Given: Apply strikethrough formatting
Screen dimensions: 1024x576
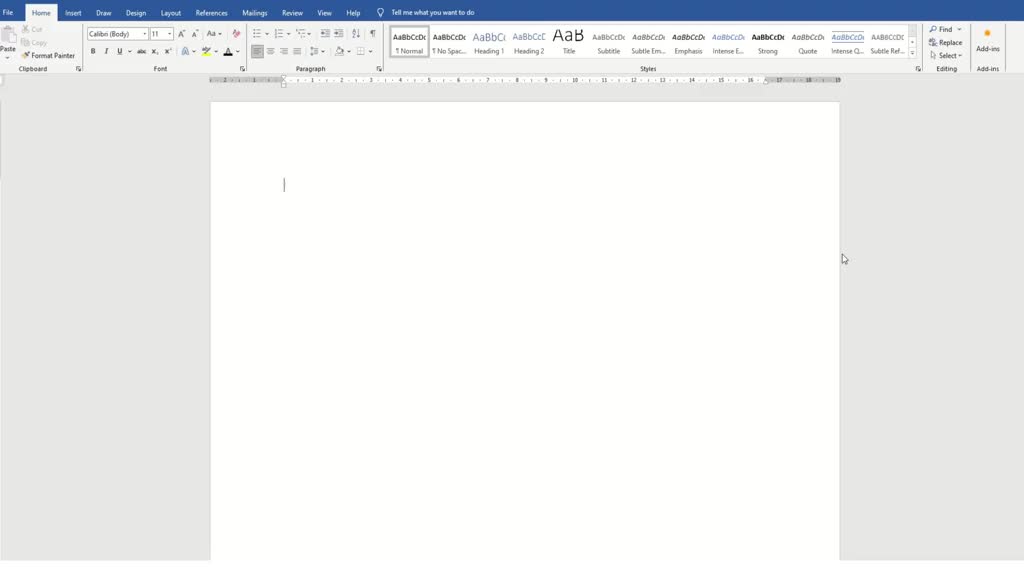Looking at the screenshot, I should [141, 51].
